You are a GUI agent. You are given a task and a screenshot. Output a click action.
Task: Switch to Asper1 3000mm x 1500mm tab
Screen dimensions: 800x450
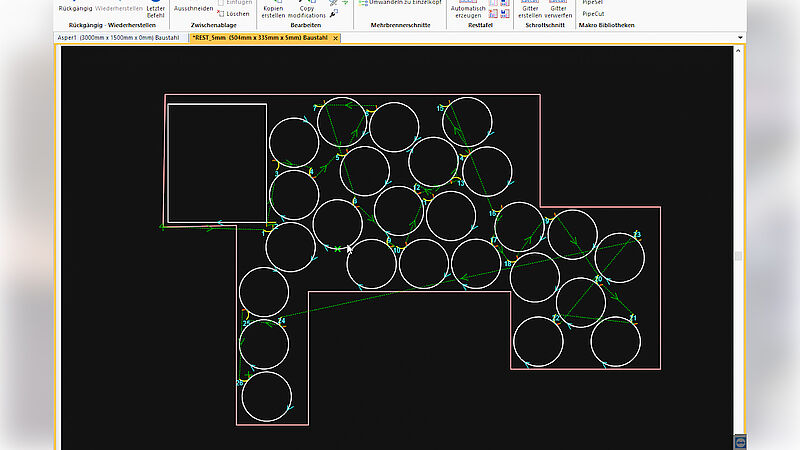pos(118,38)
